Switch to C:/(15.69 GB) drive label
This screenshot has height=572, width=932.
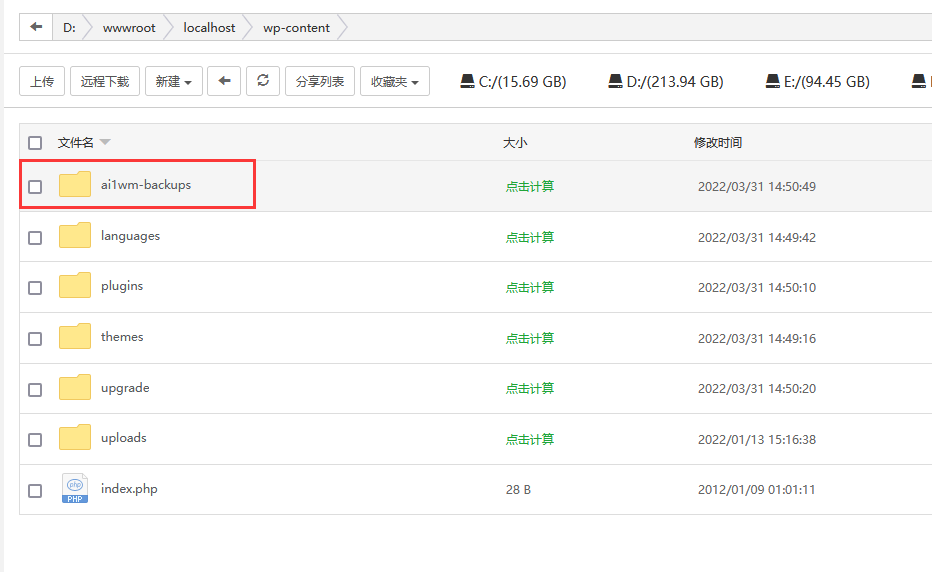522,81
